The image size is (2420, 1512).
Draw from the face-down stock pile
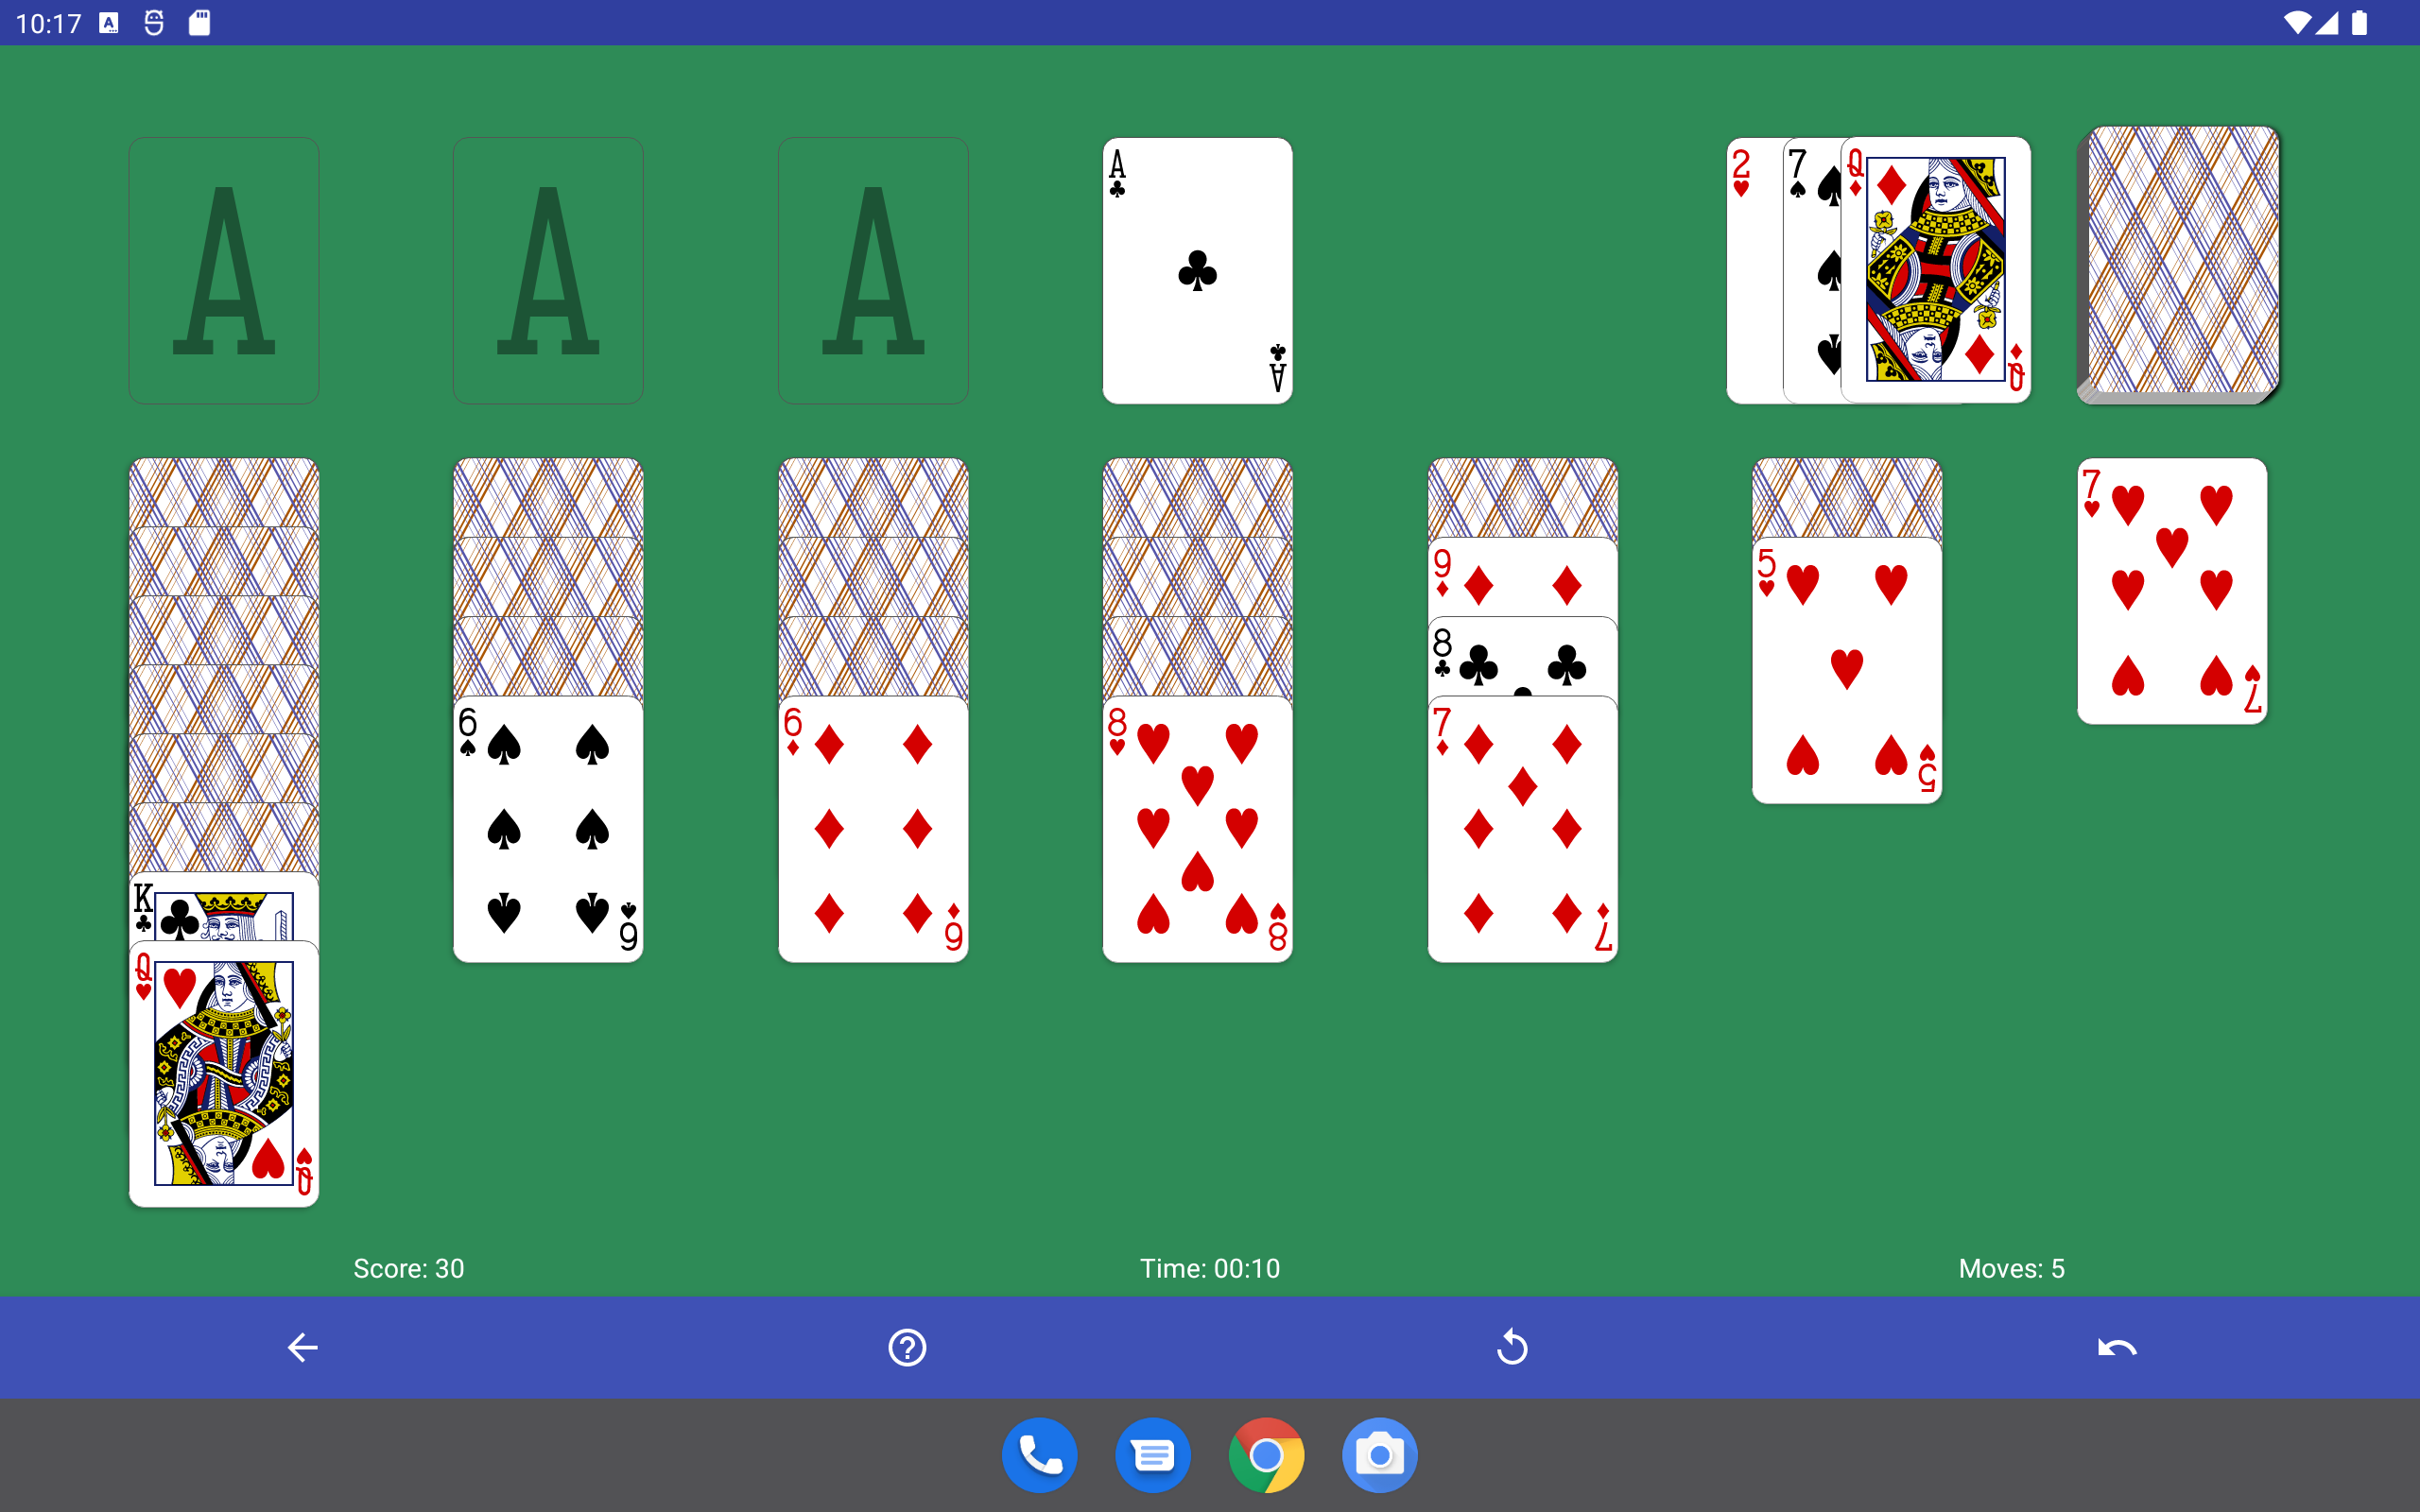(x=2182, y=265)
